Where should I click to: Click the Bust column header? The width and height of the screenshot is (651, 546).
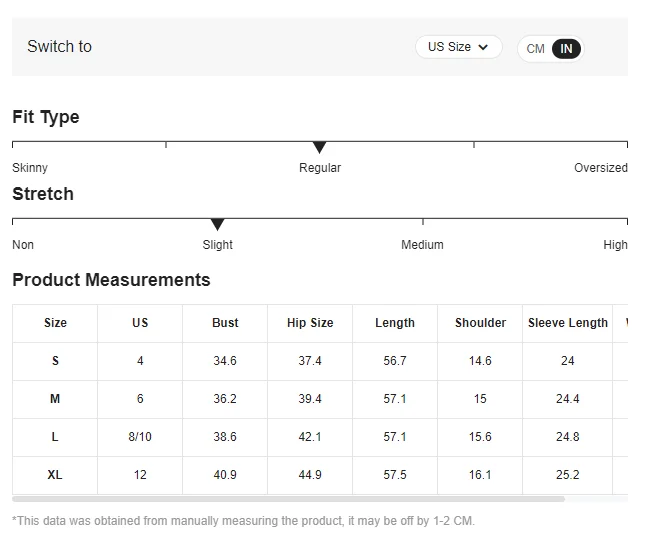pyautogui.click(x=225, y=323)
